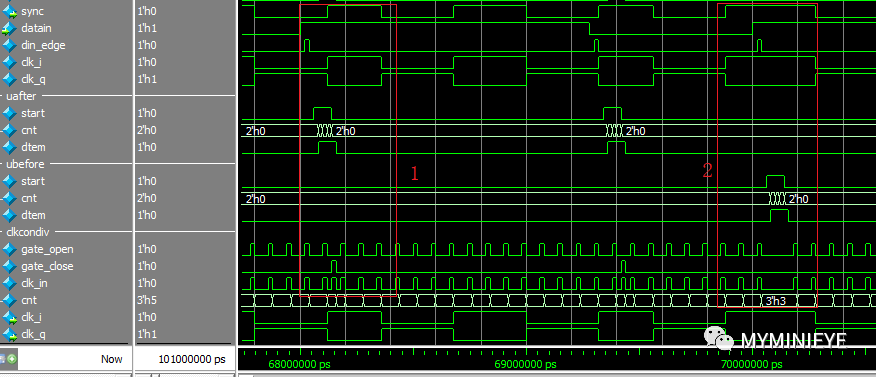Click the gate_close signal's diamond icon
The height and width of the screenshot is (377, 876).
pyautogui.click(x=9, y=266)
